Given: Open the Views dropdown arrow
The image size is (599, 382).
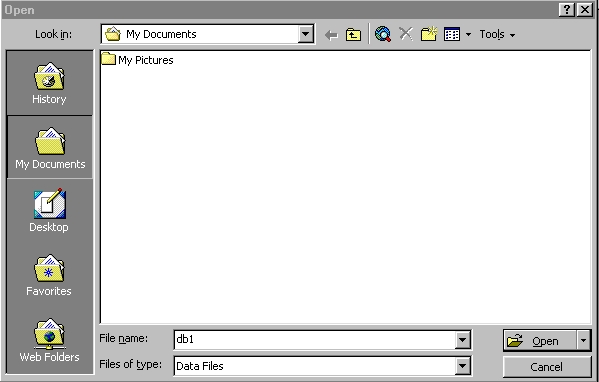Looking at the screenshot, I should (468, 35).
